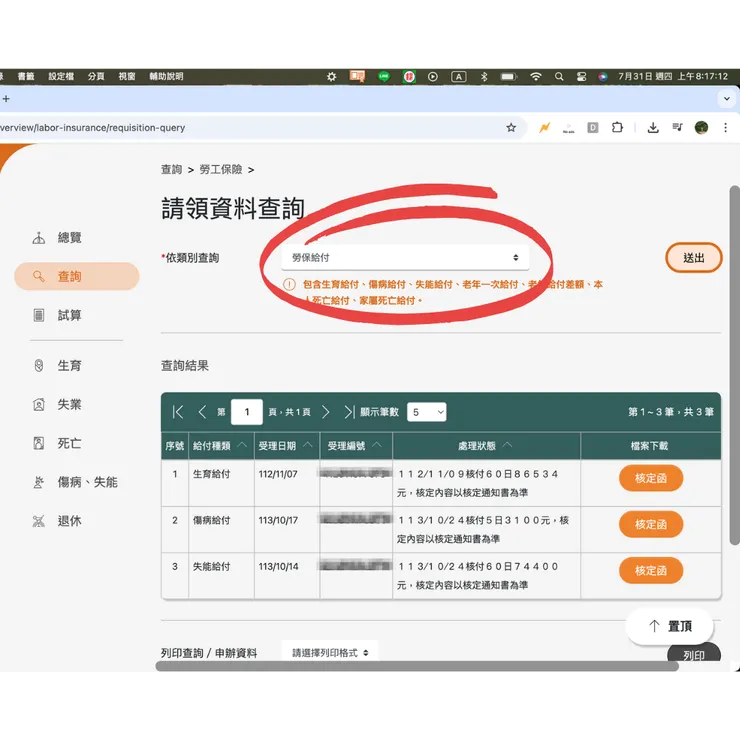Download 核定函 for 傷病給付 row
740x740 pixels.
(x=650, y=524)
